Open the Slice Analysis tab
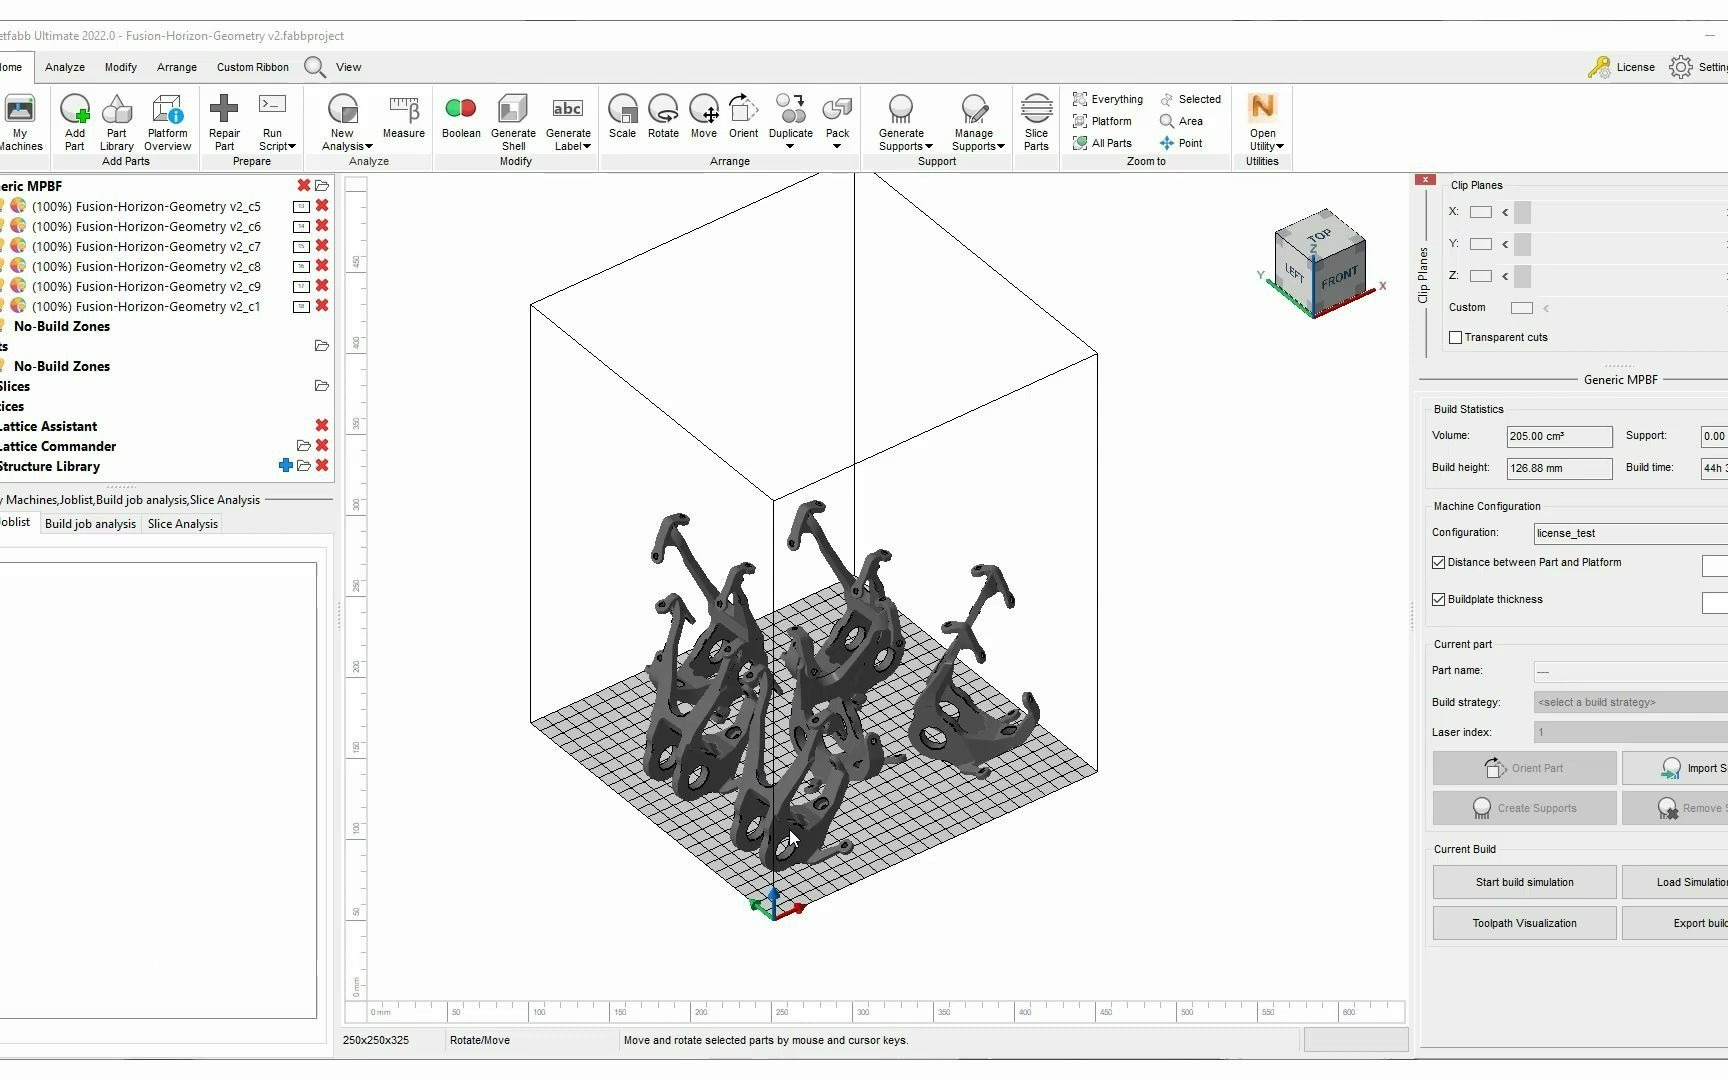This screenshot has height=1080, width=1728. [x=182, y=523]
